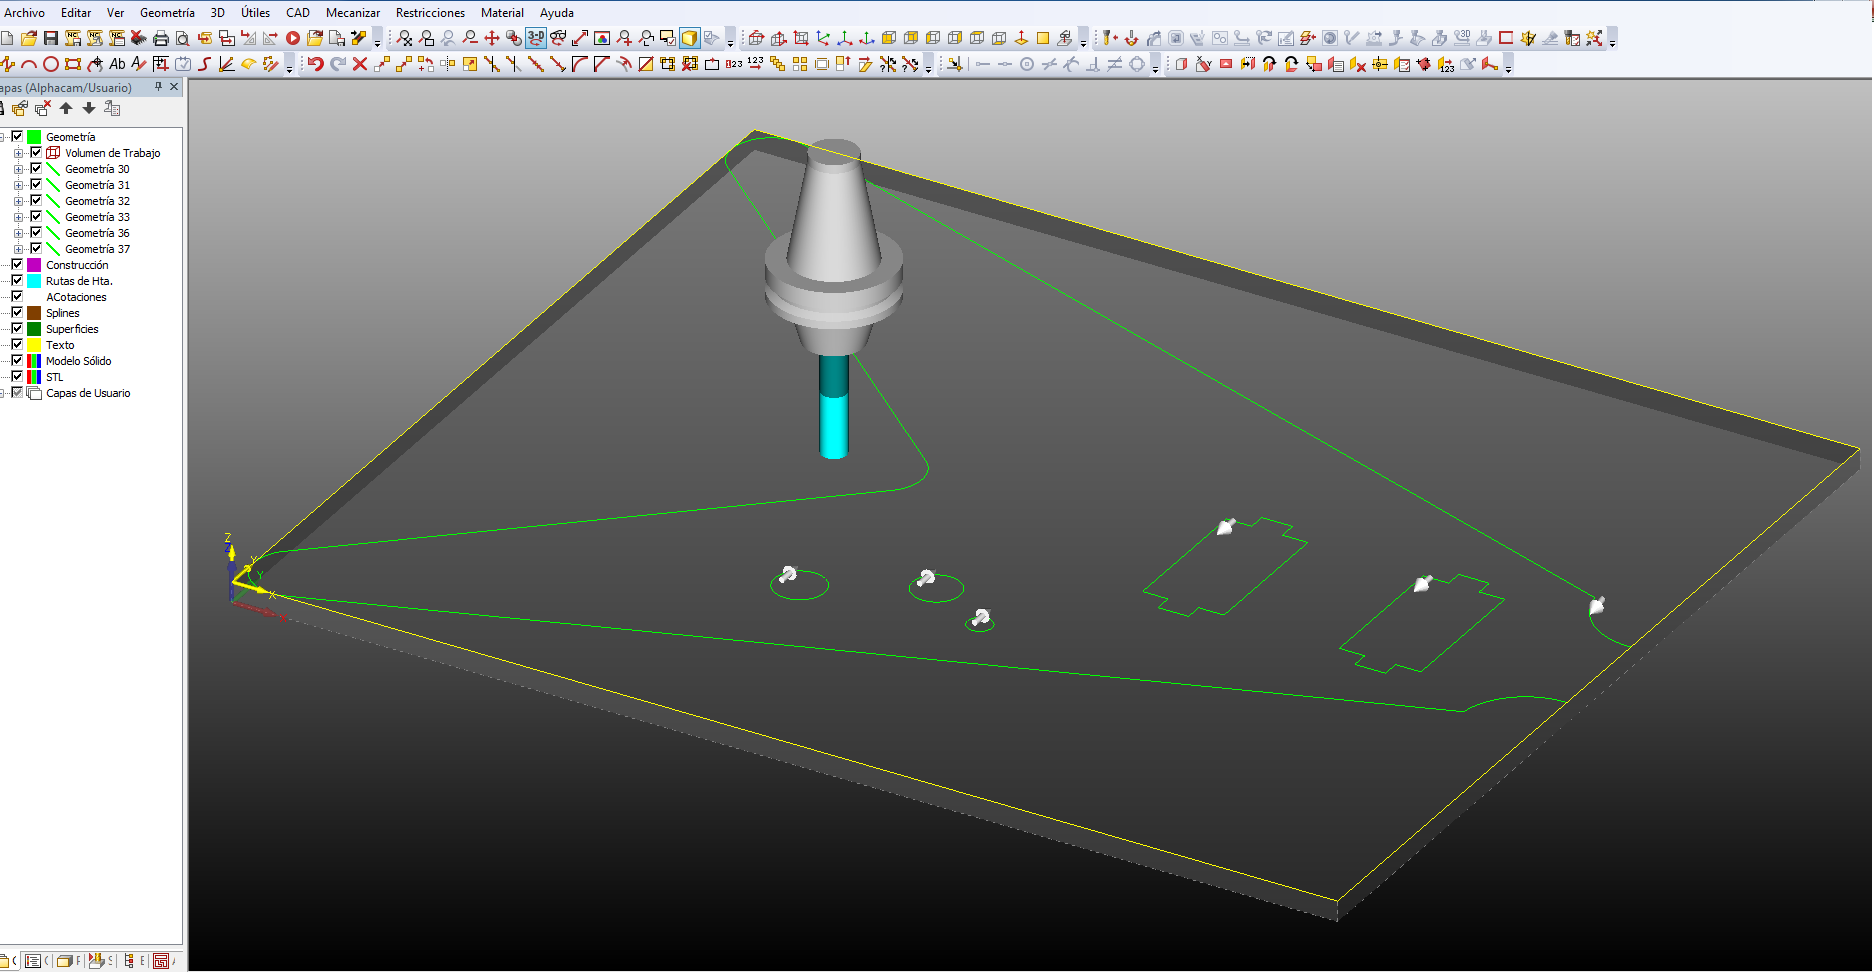Click the double-arrow zoom extents icon
The image size is (1874, 972).
click(x=580, y=38)
